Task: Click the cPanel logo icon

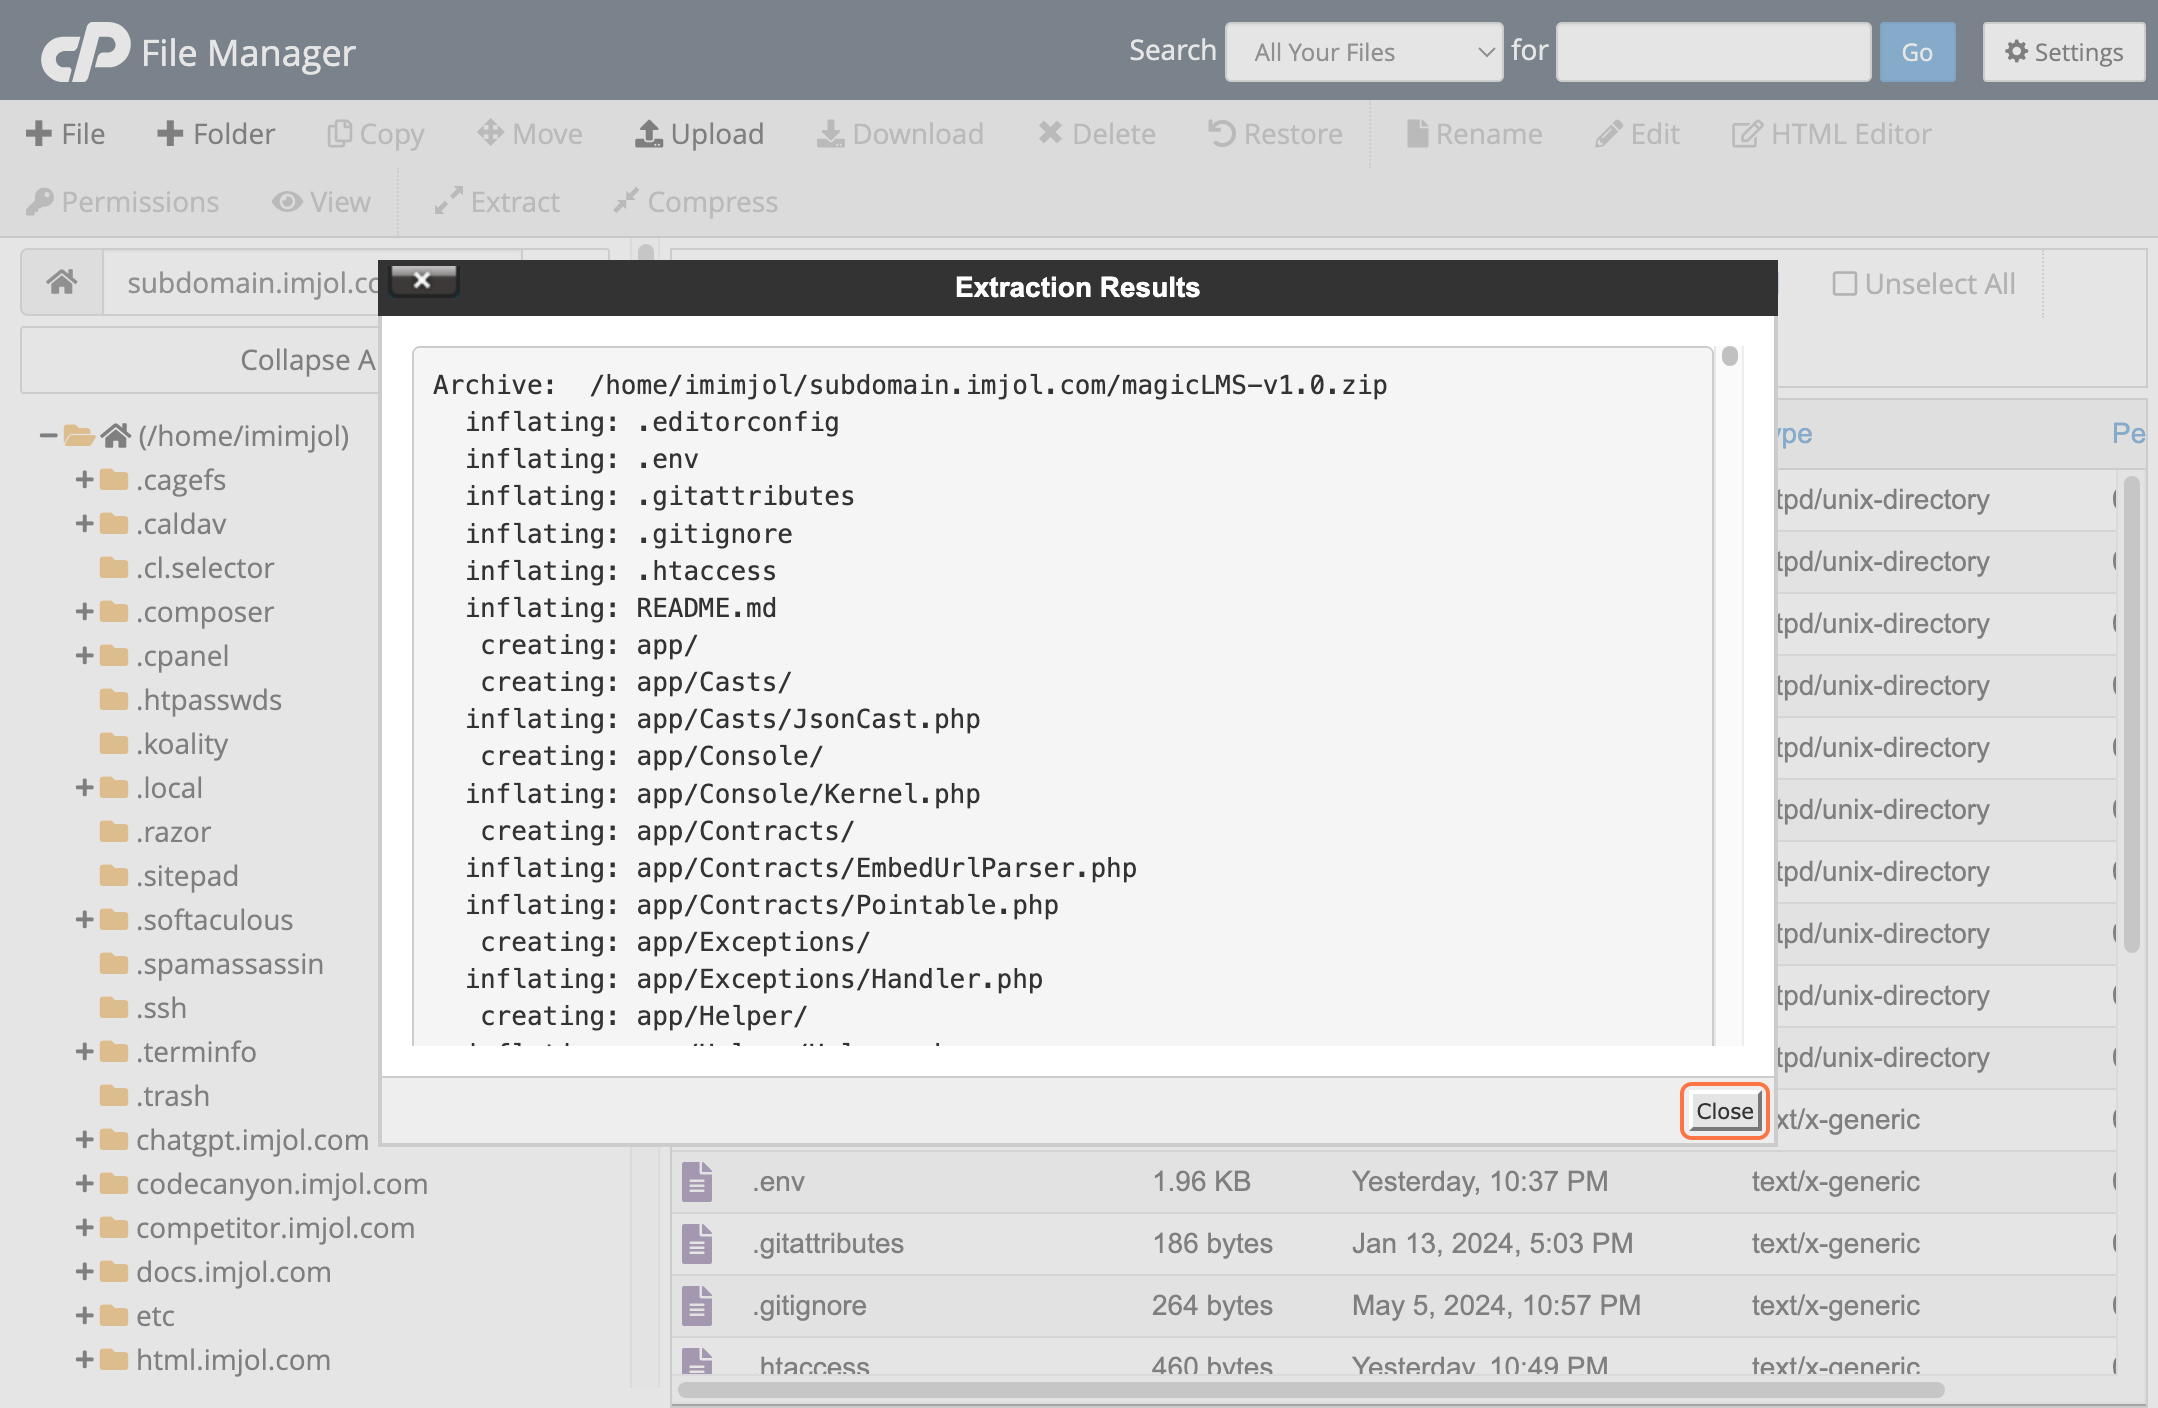Action: tap(85, 51)
